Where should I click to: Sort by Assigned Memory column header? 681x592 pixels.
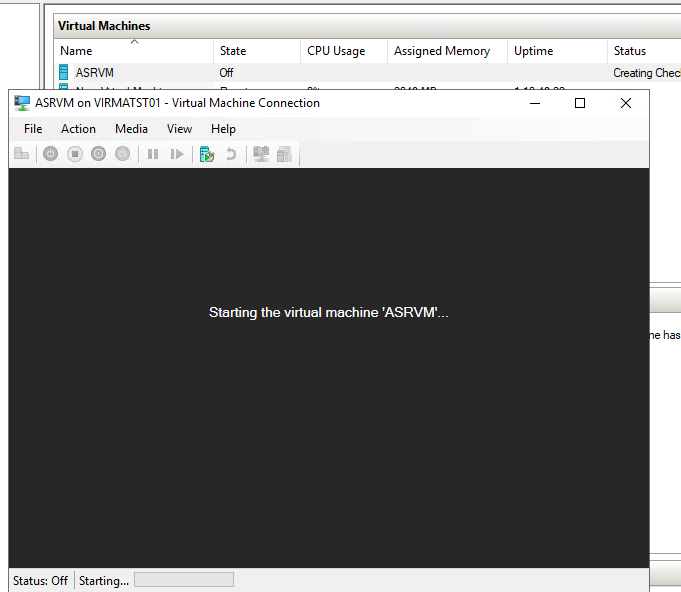447,51
